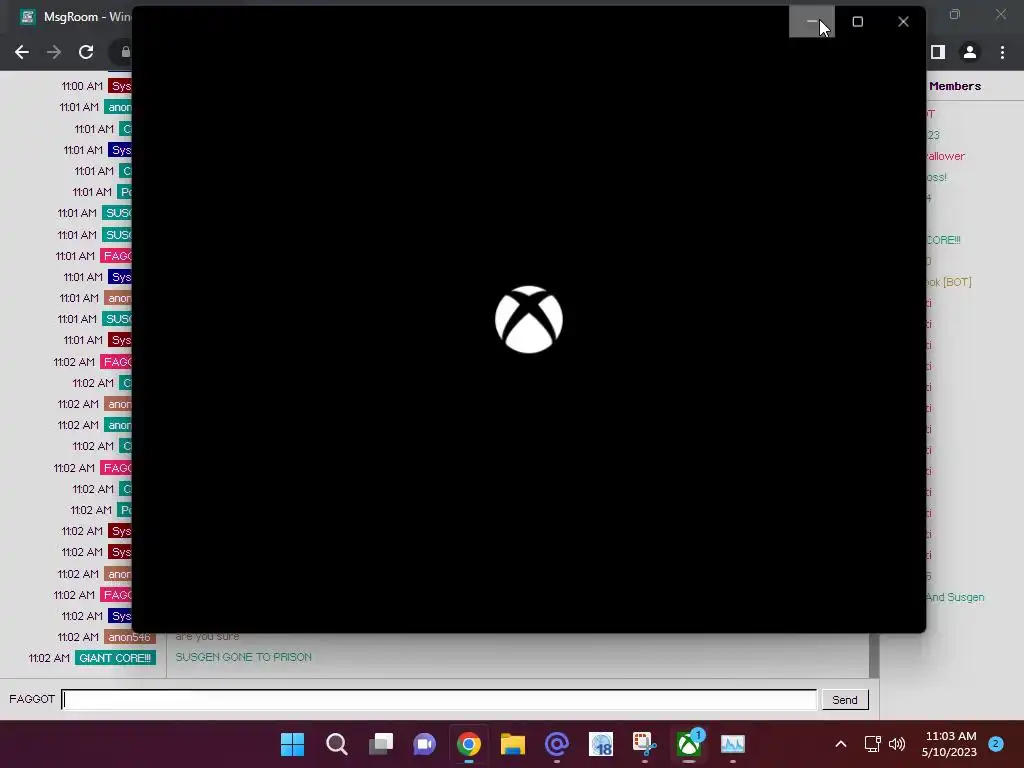Close the Xbox window
Viewport: 1024px width, 768px height.
pos(903,22)
